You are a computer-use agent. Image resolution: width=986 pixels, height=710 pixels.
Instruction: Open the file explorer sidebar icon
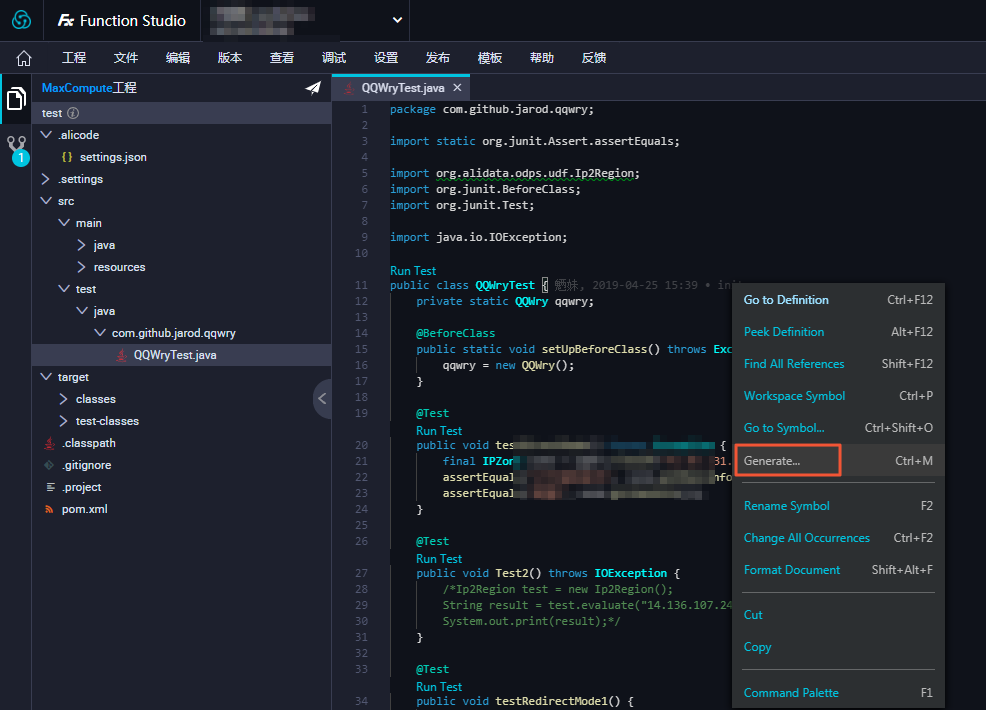point(16,99)
